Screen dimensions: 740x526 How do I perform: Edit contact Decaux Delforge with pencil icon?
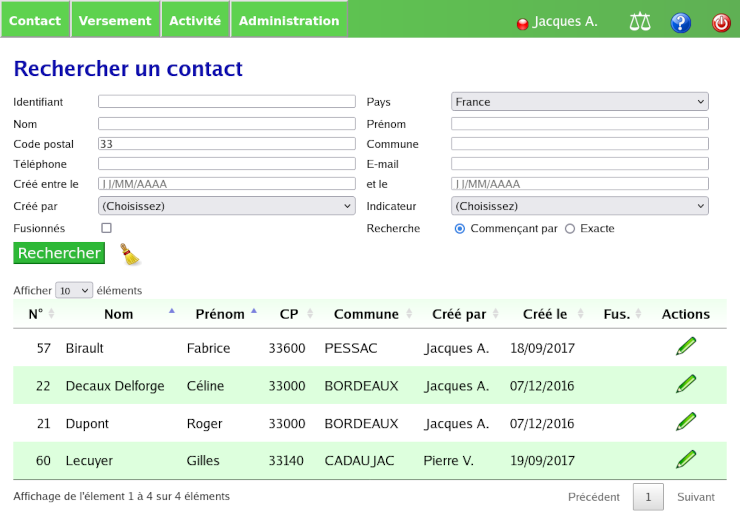[686, 385]
